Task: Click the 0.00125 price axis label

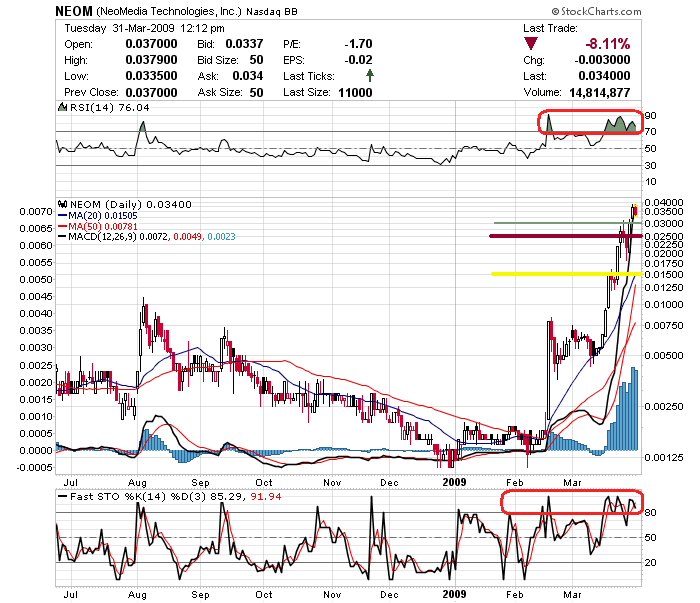Action: point(664,457)
